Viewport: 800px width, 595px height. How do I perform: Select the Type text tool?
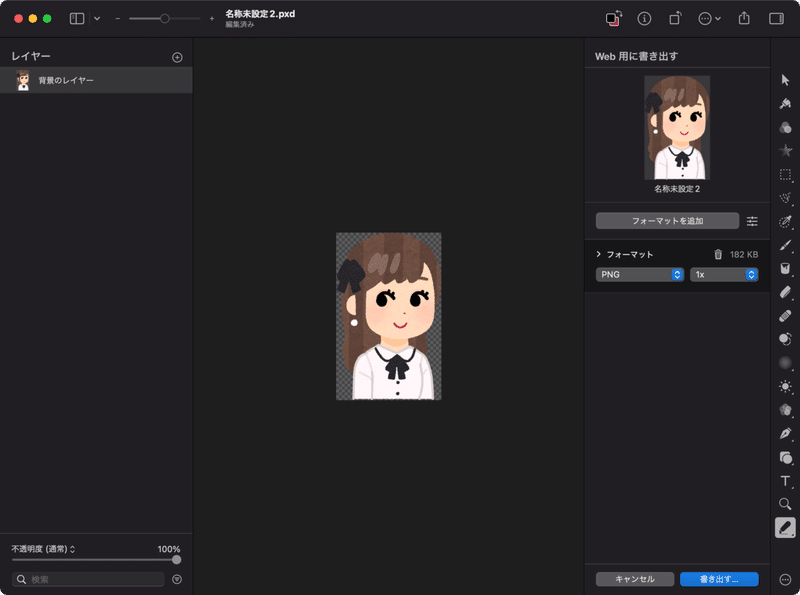click(785, 481)
